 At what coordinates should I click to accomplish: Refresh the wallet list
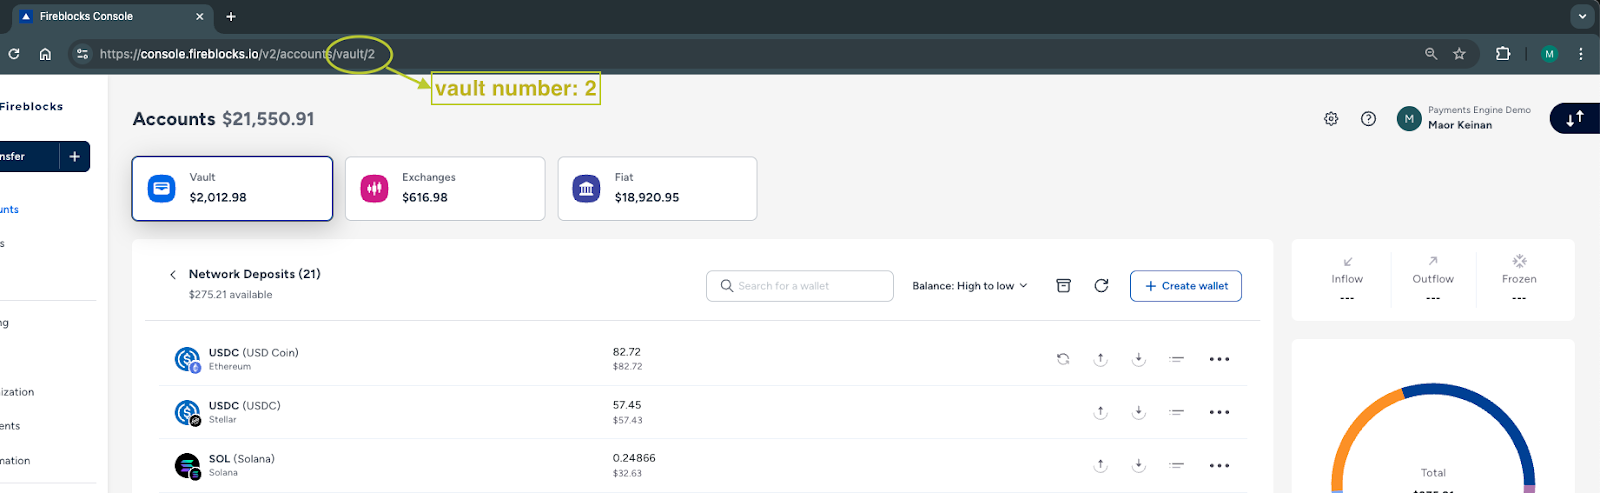[1101, 286]
